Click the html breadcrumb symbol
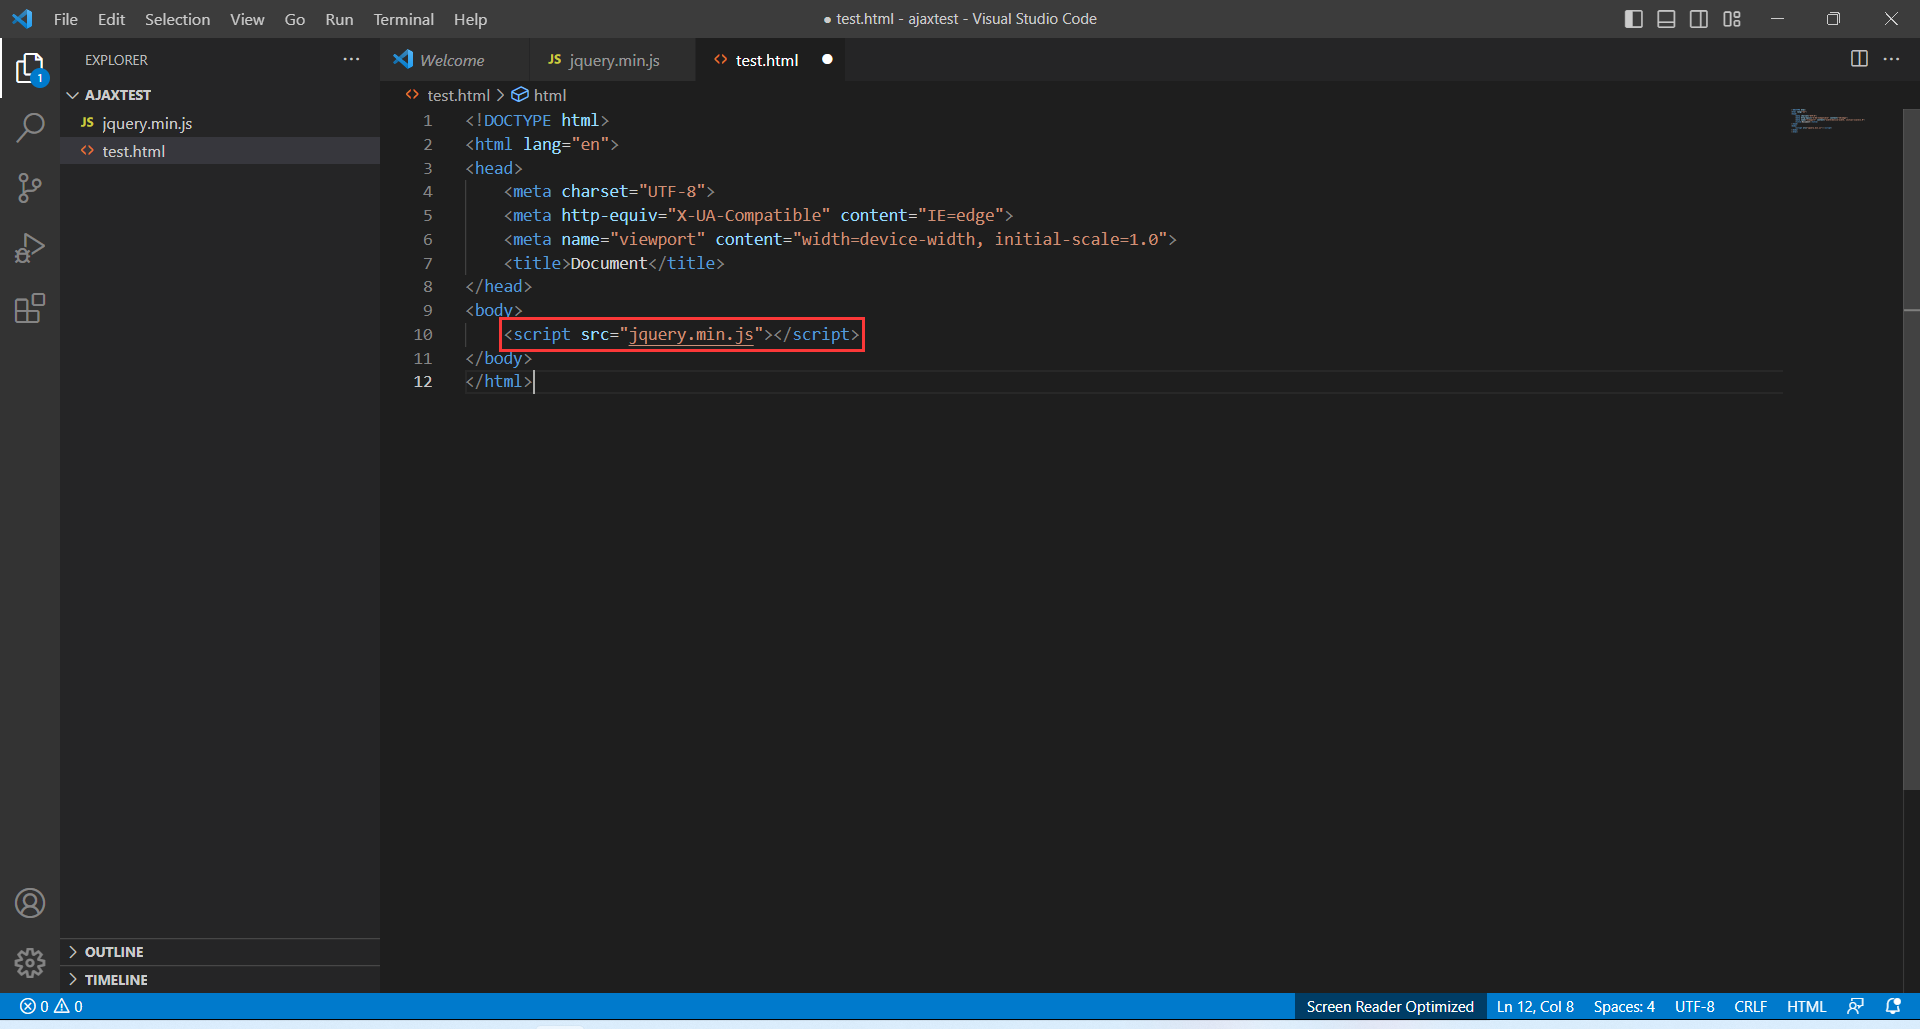Screen dimensions: 1920x1029 [x=549, y=95]
